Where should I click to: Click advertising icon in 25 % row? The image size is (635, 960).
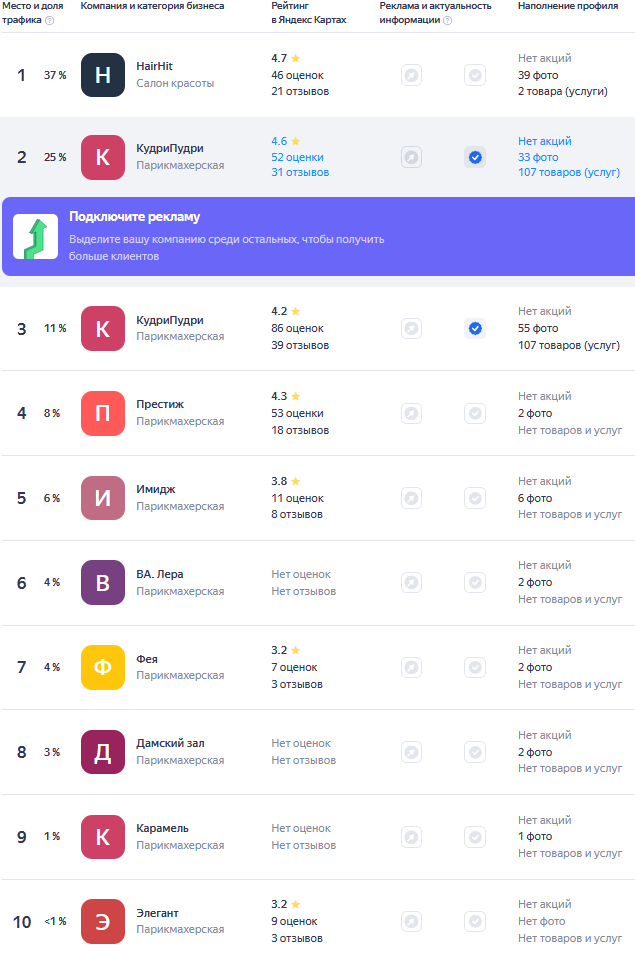(x=411, y=157)
